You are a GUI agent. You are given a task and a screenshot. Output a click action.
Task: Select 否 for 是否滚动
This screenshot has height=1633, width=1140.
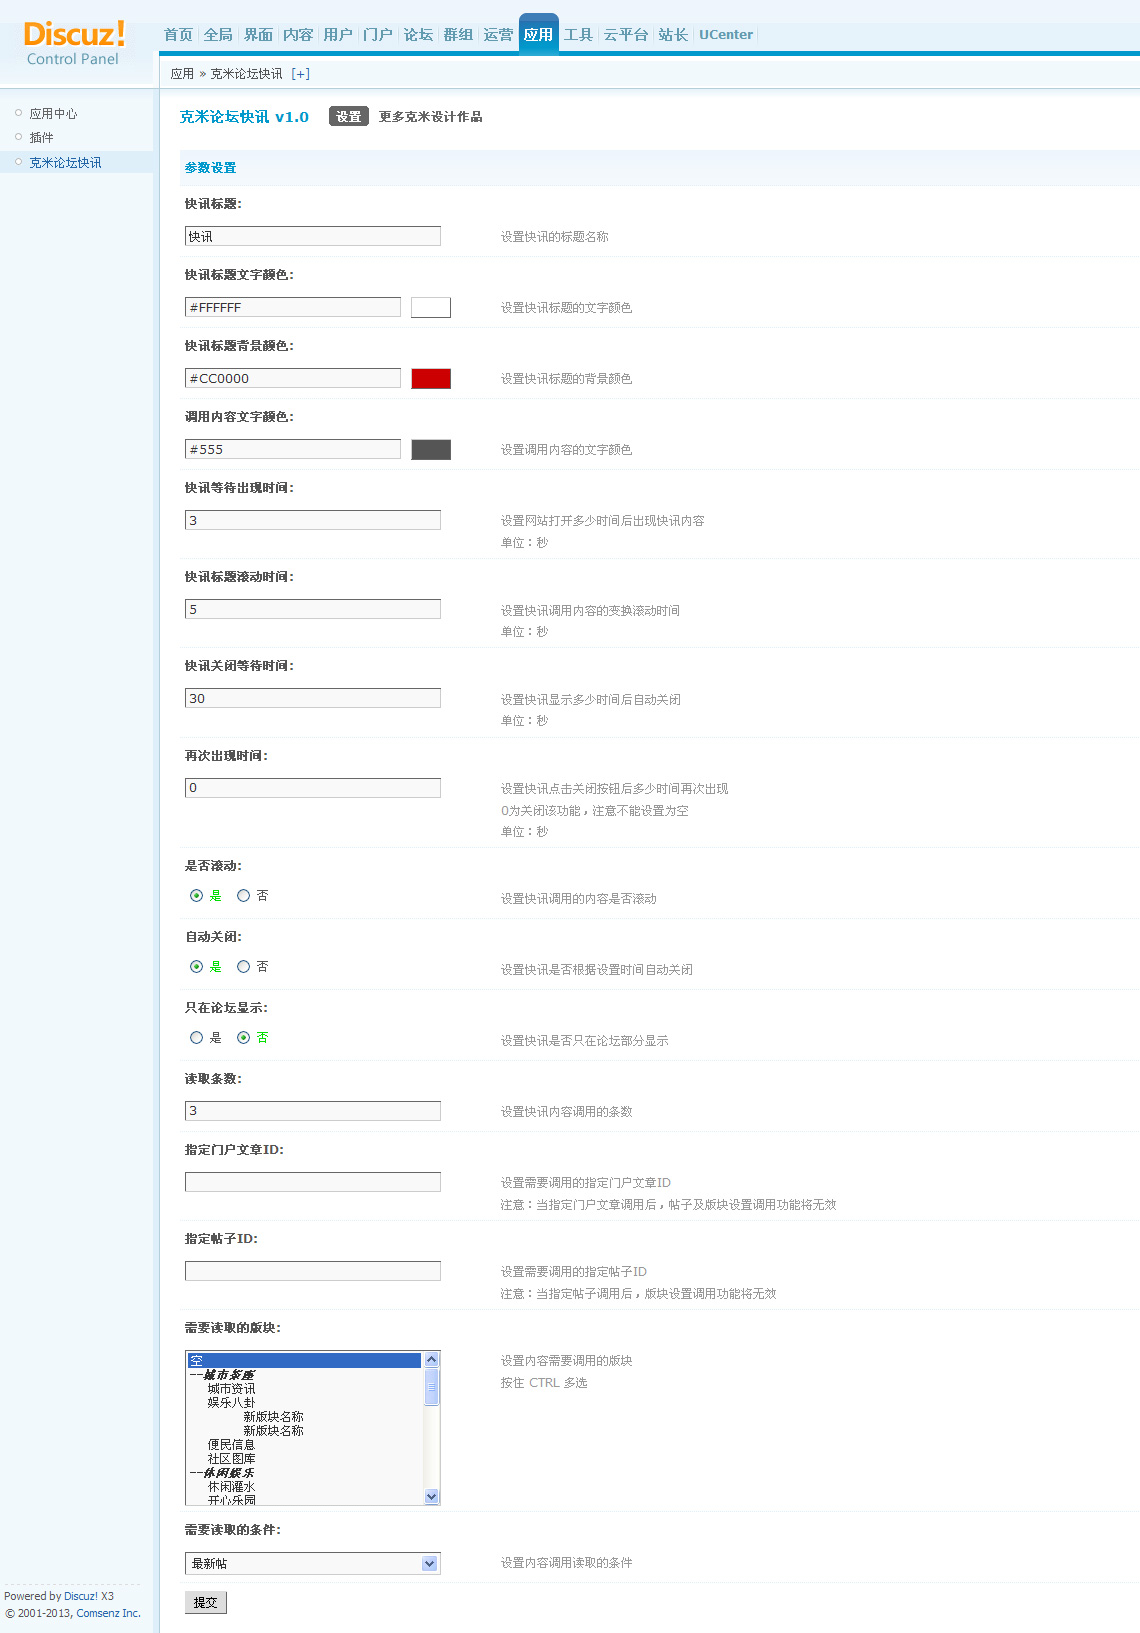coord(244,896)
